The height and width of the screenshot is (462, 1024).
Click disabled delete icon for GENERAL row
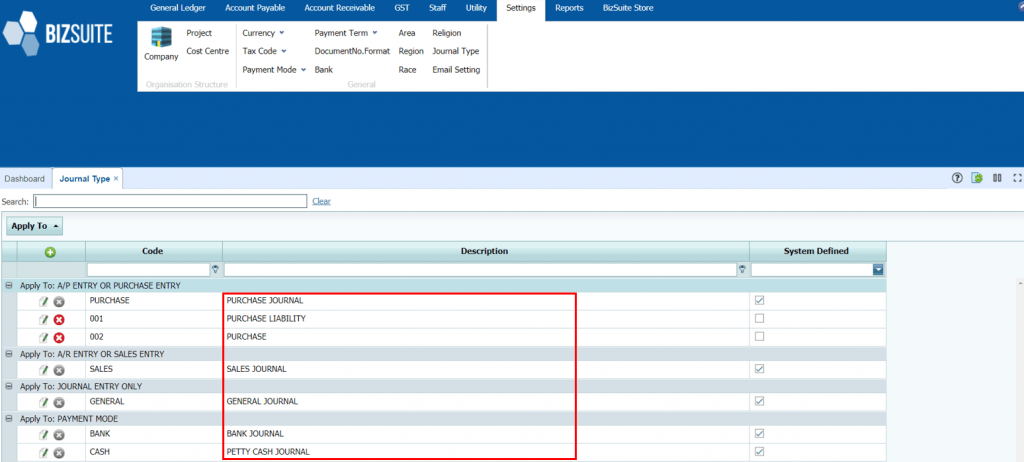tap(59, 403)
